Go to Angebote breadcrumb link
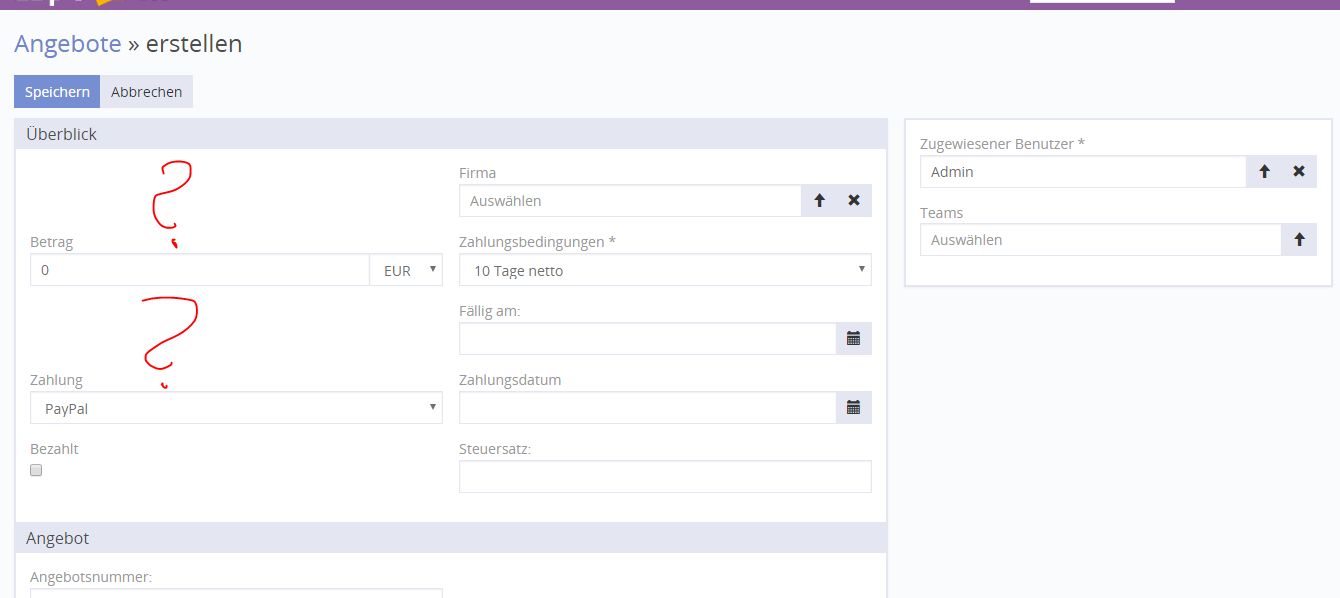The height and width of the screenshot is (598, 1340). tap(68, 44)
